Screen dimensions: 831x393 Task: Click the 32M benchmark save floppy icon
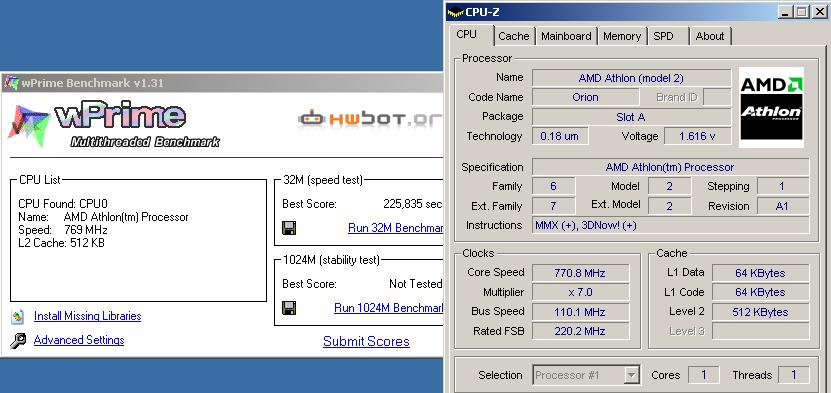[289, 228]
